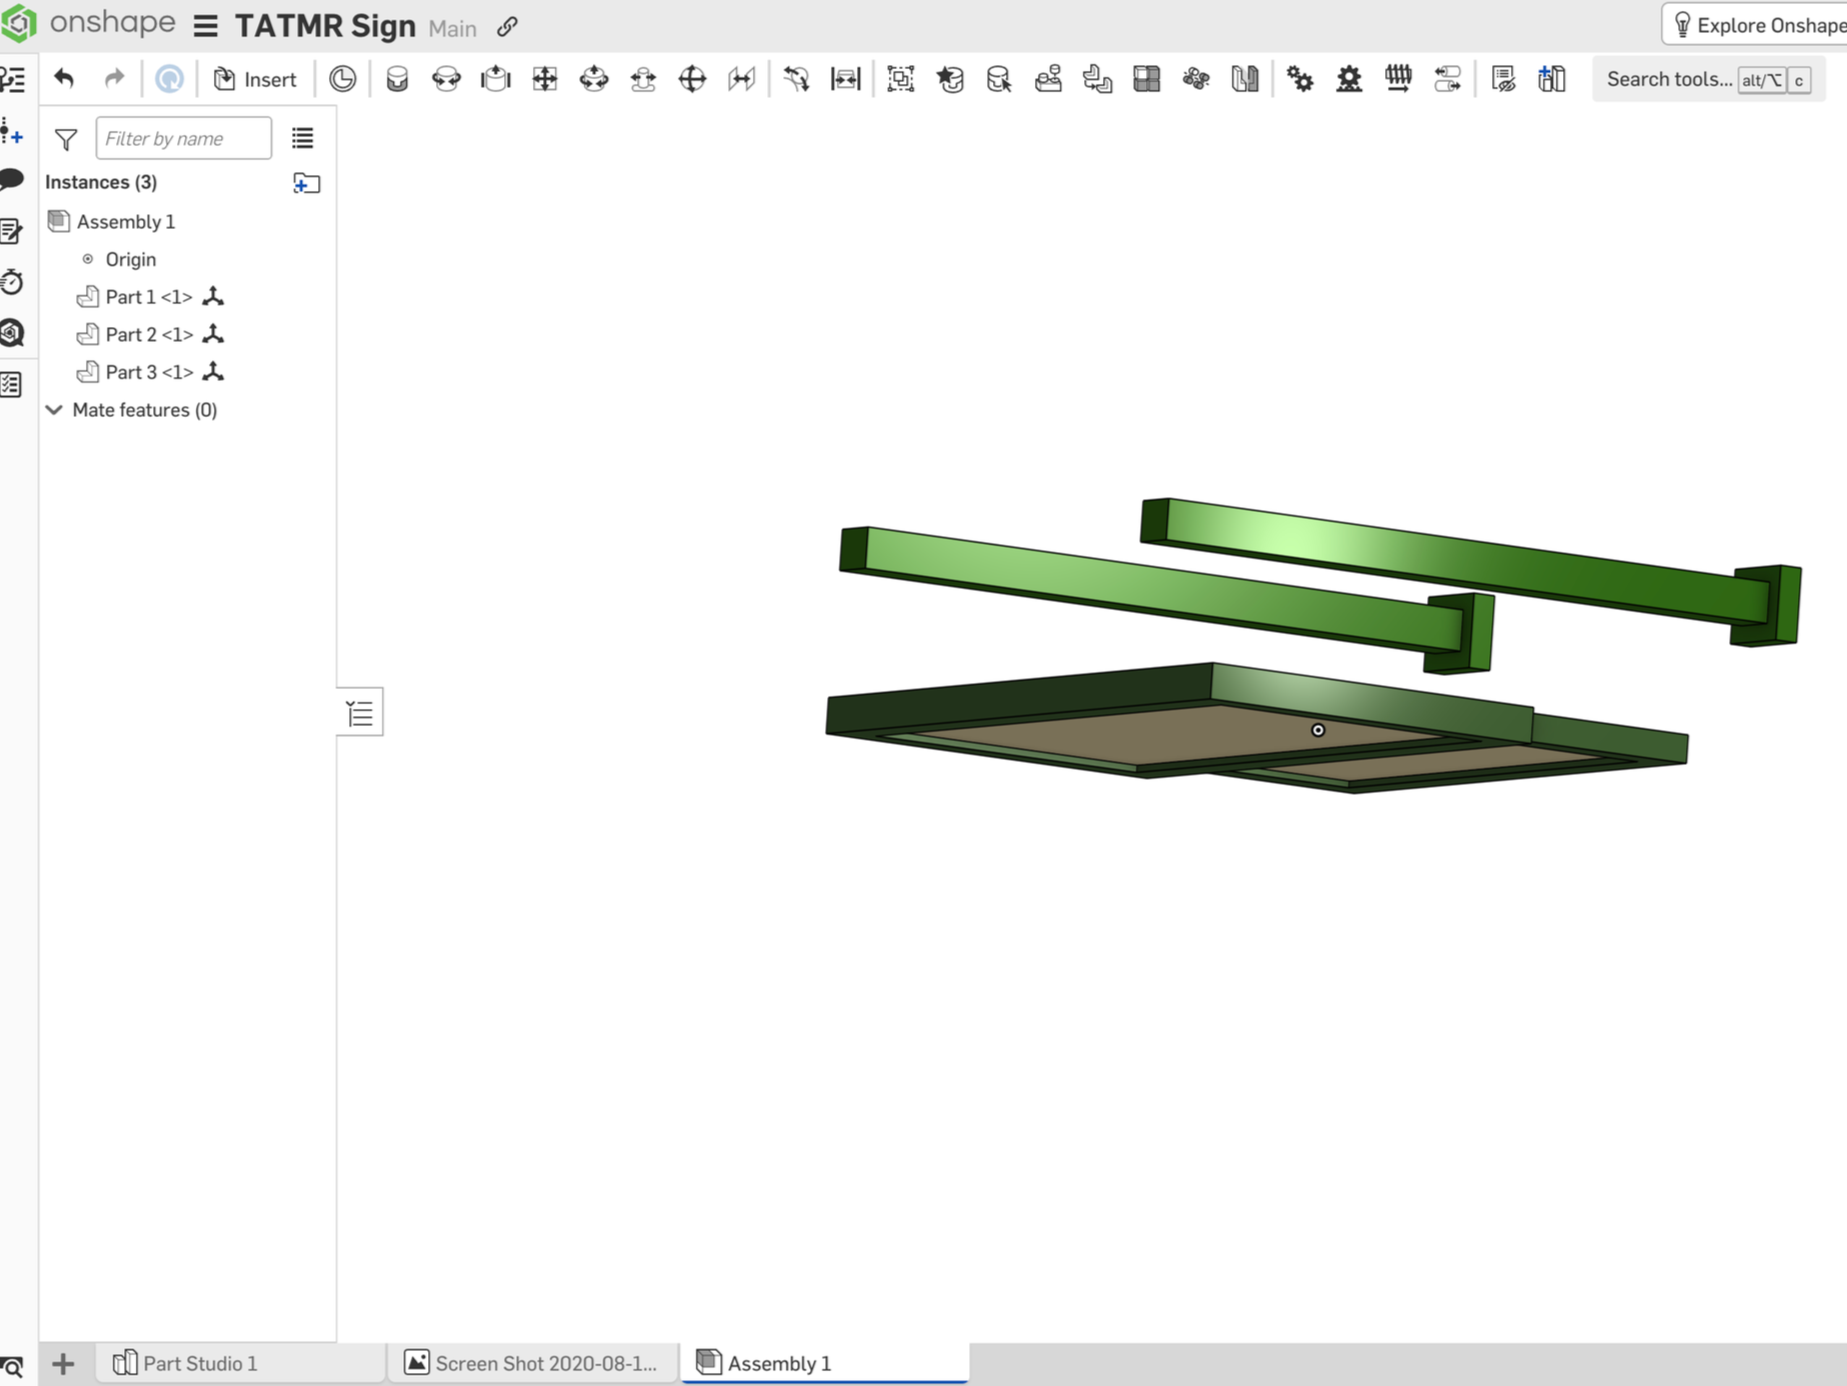Select the Slider mate tool

click(x=495, y=78)
